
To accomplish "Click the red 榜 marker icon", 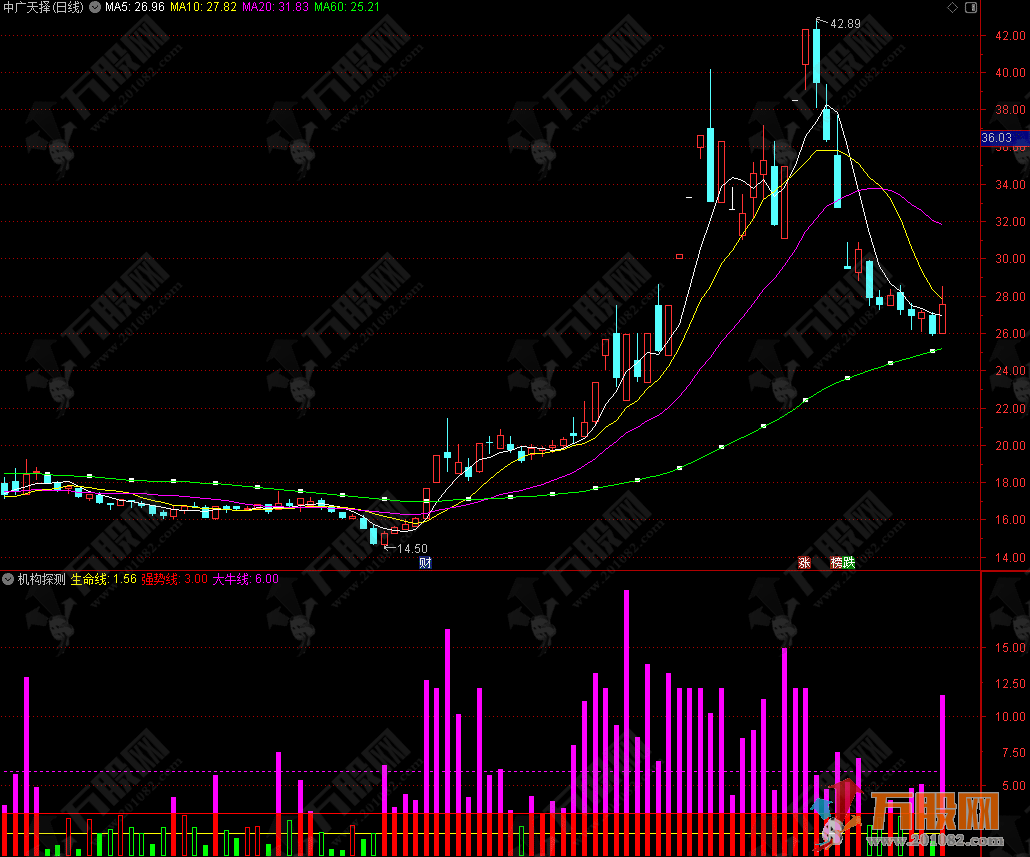I will [837, 563].
